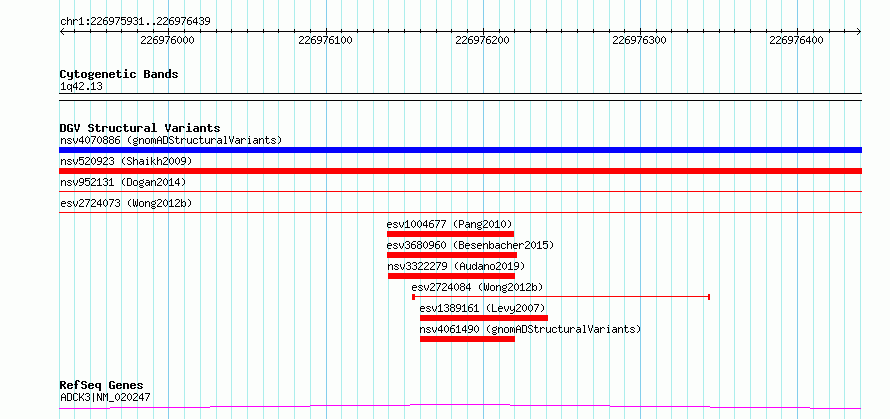The image size is (890, 419).
Task: Open variant label nsv952131 (Dogan2014)
Action: pos(123,182)
